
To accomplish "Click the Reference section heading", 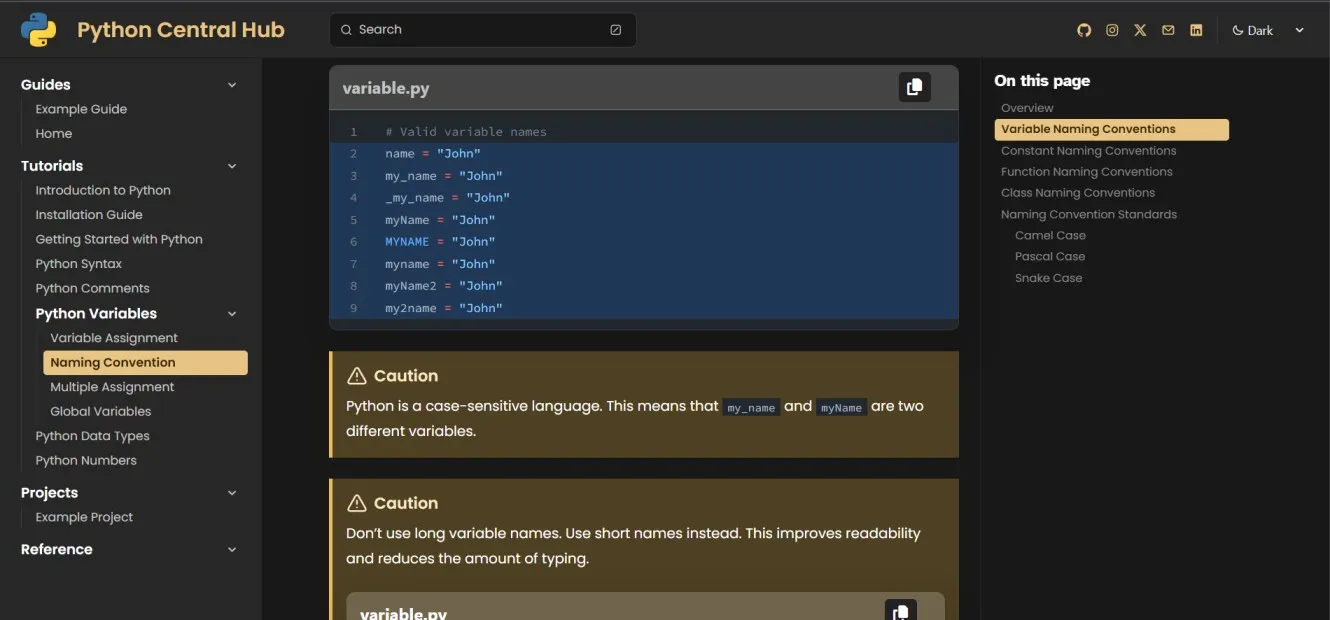I will tap(56, 550).
